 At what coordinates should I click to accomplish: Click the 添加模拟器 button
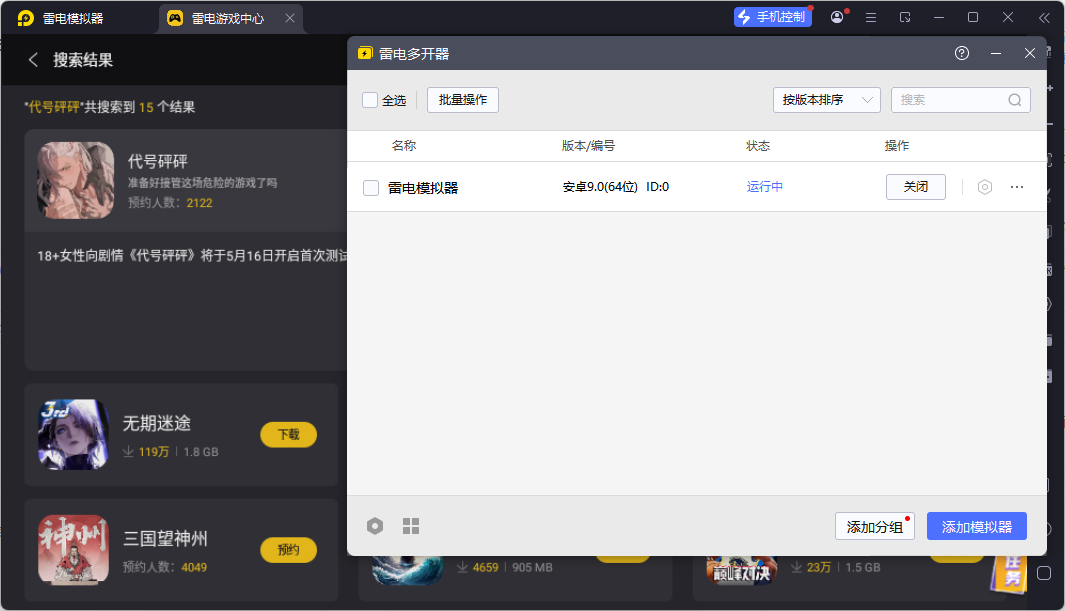(x=976, y=527)
